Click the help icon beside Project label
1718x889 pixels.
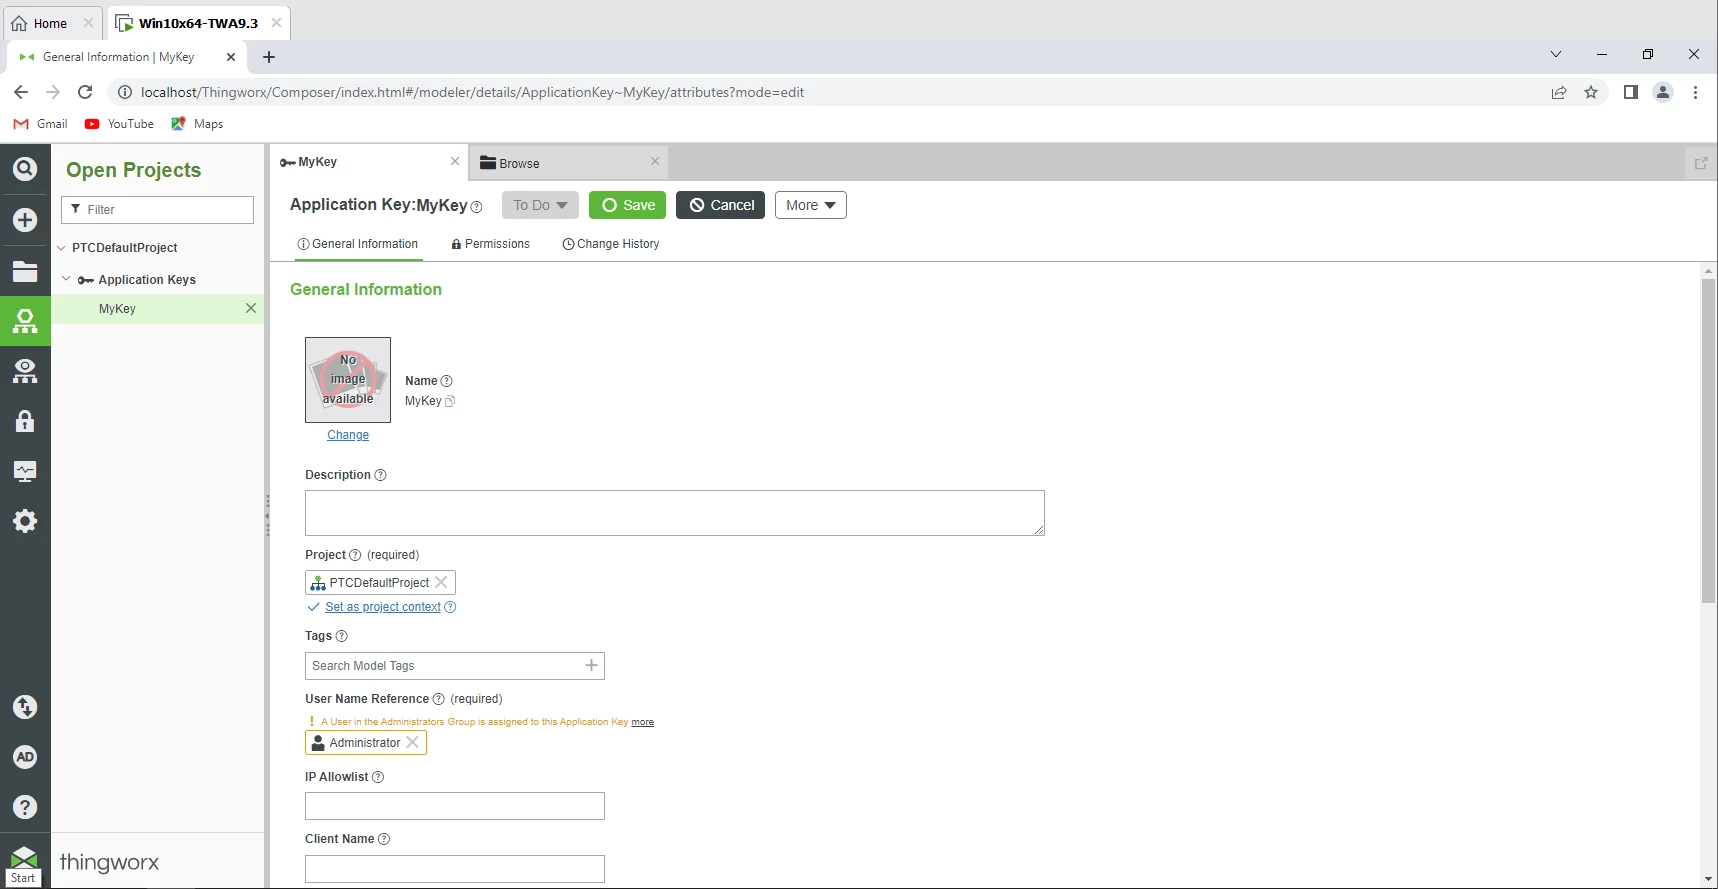[355, 555]
